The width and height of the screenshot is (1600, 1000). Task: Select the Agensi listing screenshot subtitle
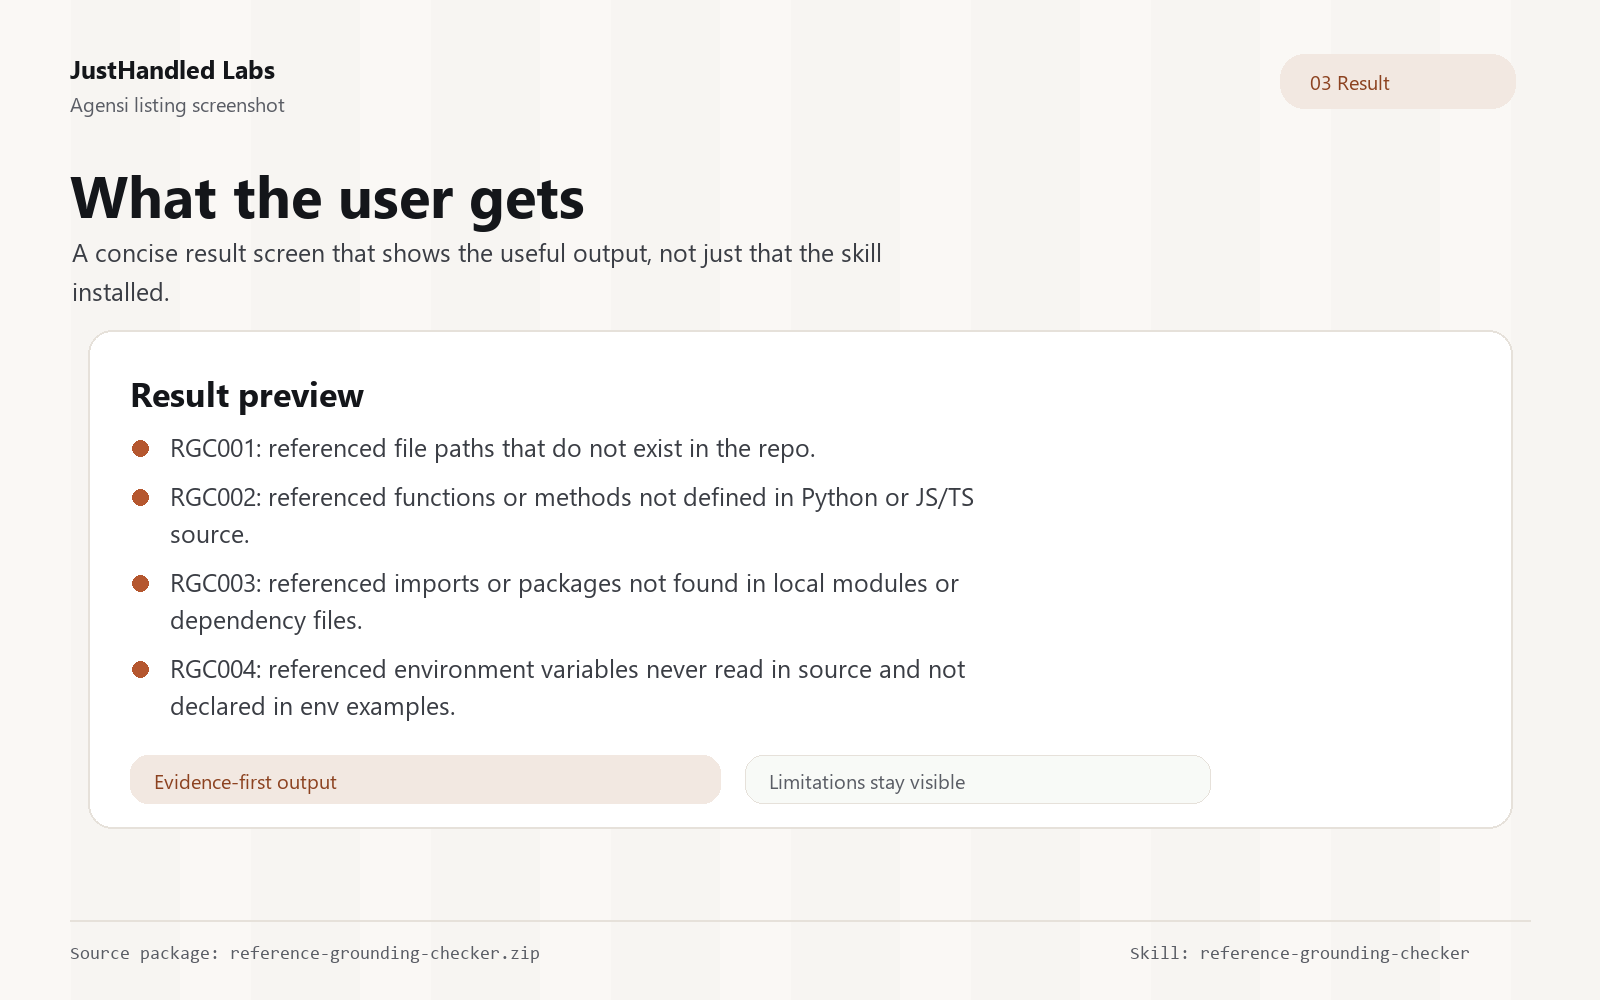tap(177, 105)
